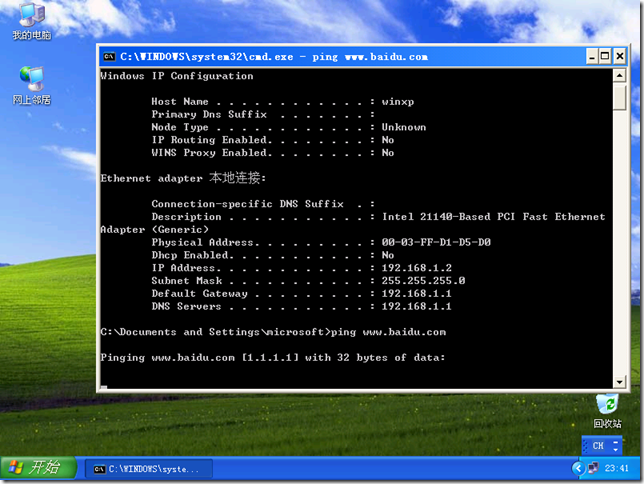Click the Node Type value 'Unknown'
This screenshot has width=644, height=484.
pos(404,127)
